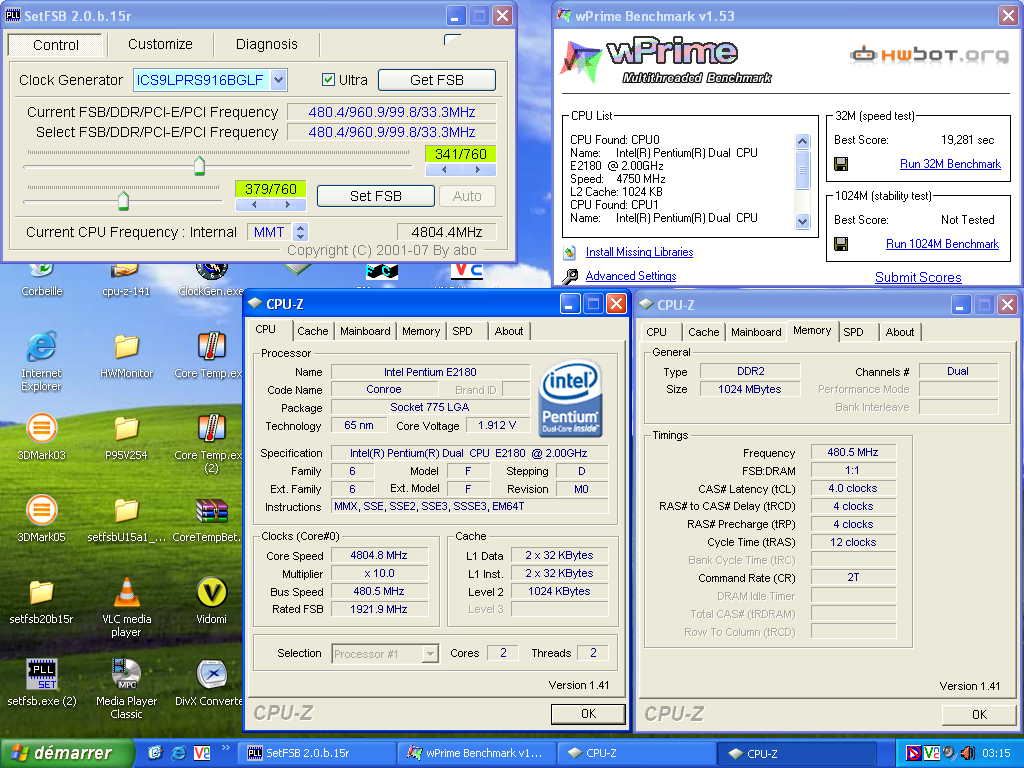Open the CoreTempBet archive icon
The height and width of the screenshot is (768, 1024).
pos(211,511)
